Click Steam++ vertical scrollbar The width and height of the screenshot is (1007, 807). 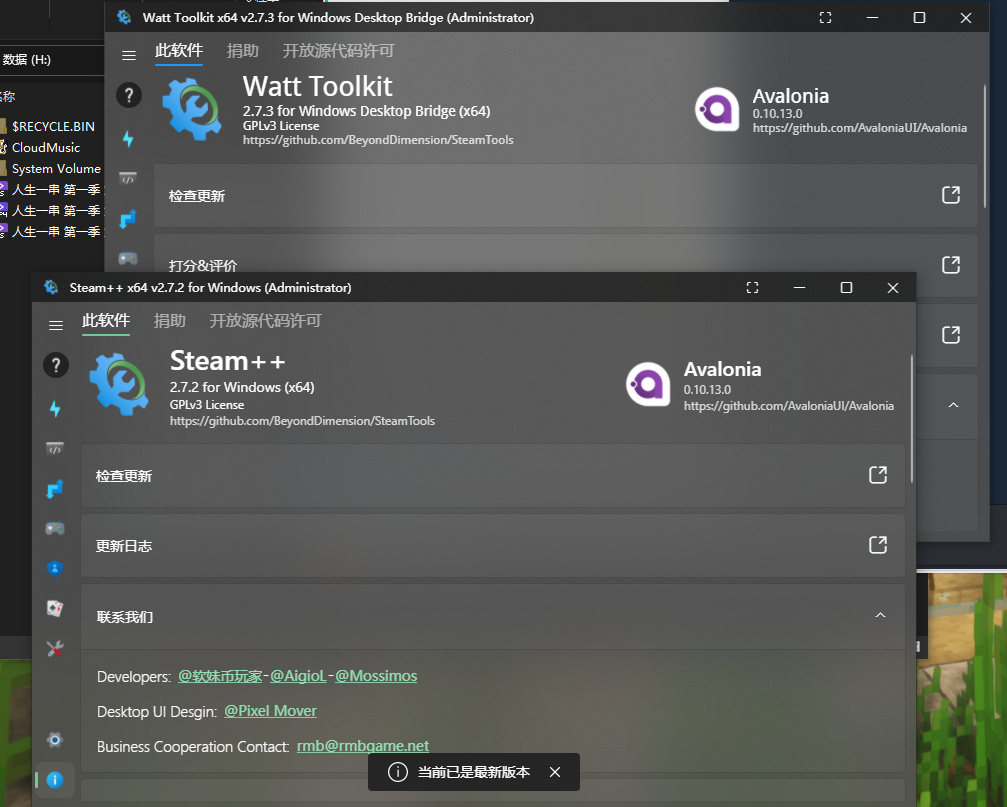[x=911, y=417]
